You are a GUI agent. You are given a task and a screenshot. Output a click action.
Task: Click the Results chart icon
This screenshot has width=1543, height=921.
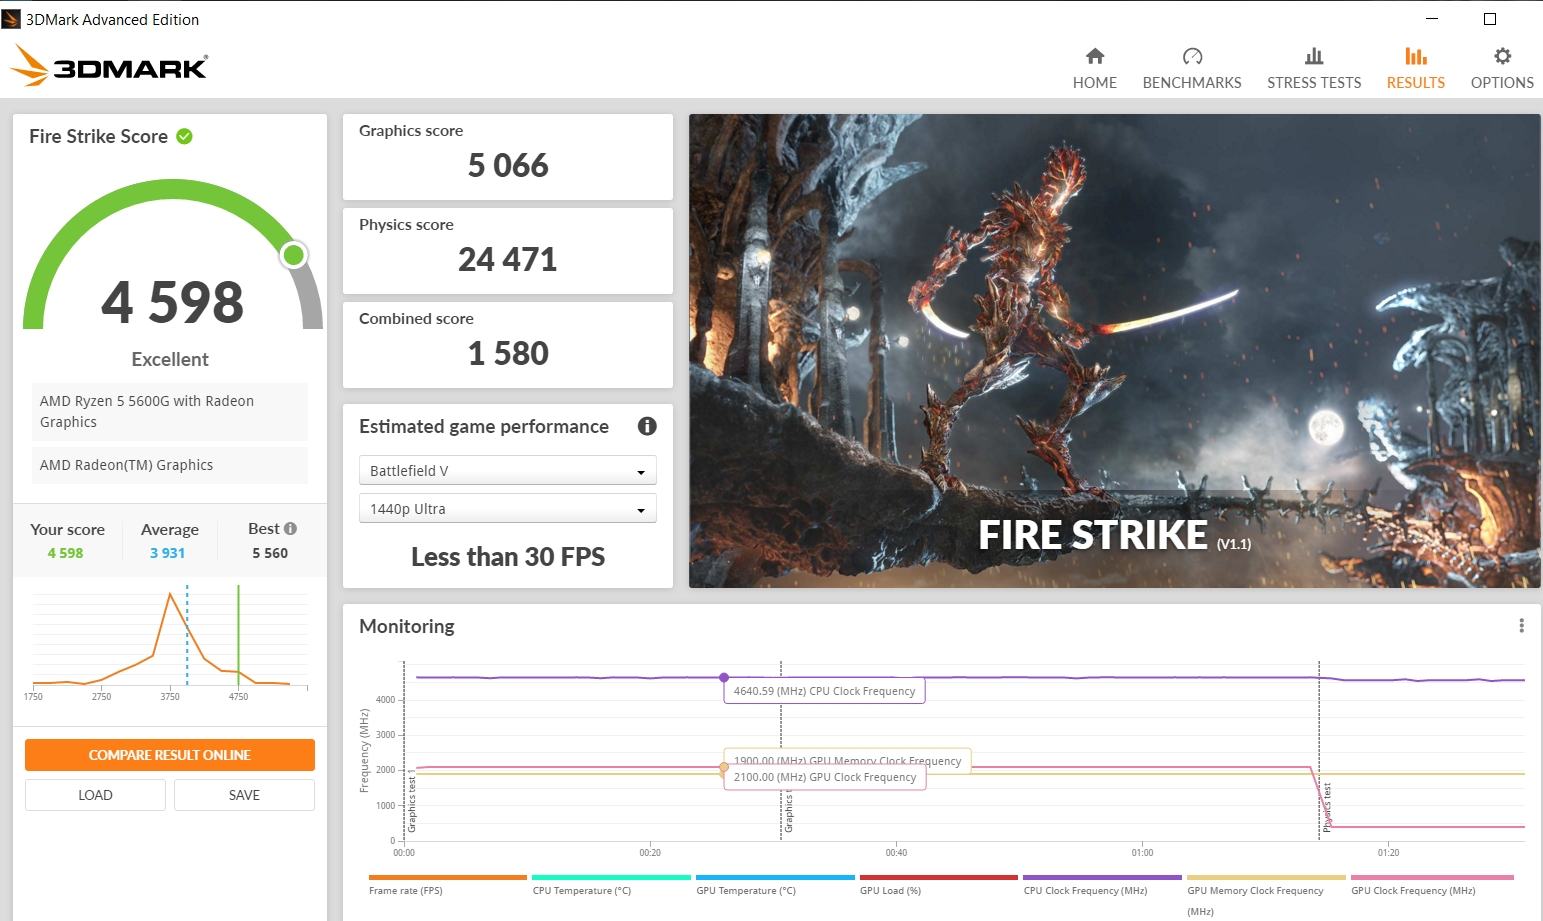pos(1416,56)
